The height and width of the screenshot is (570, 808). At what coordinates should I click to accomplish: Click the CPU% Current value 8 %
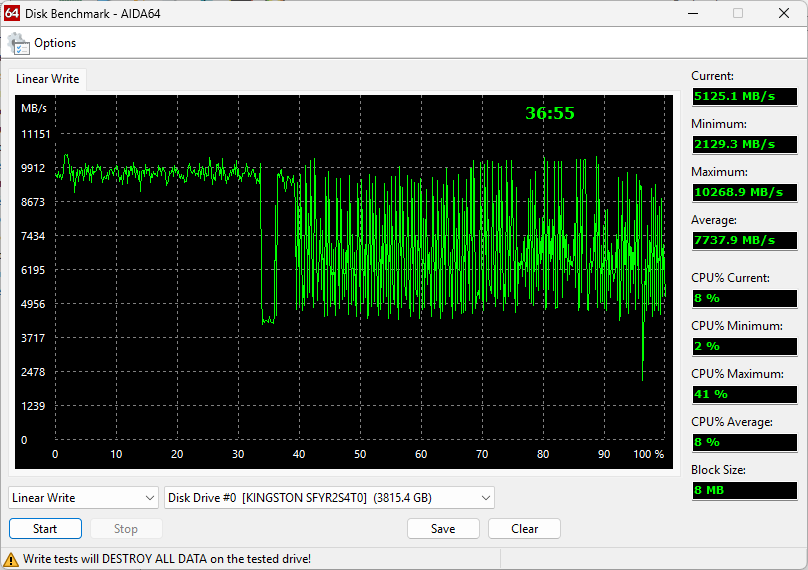click(x=745, y=298)
